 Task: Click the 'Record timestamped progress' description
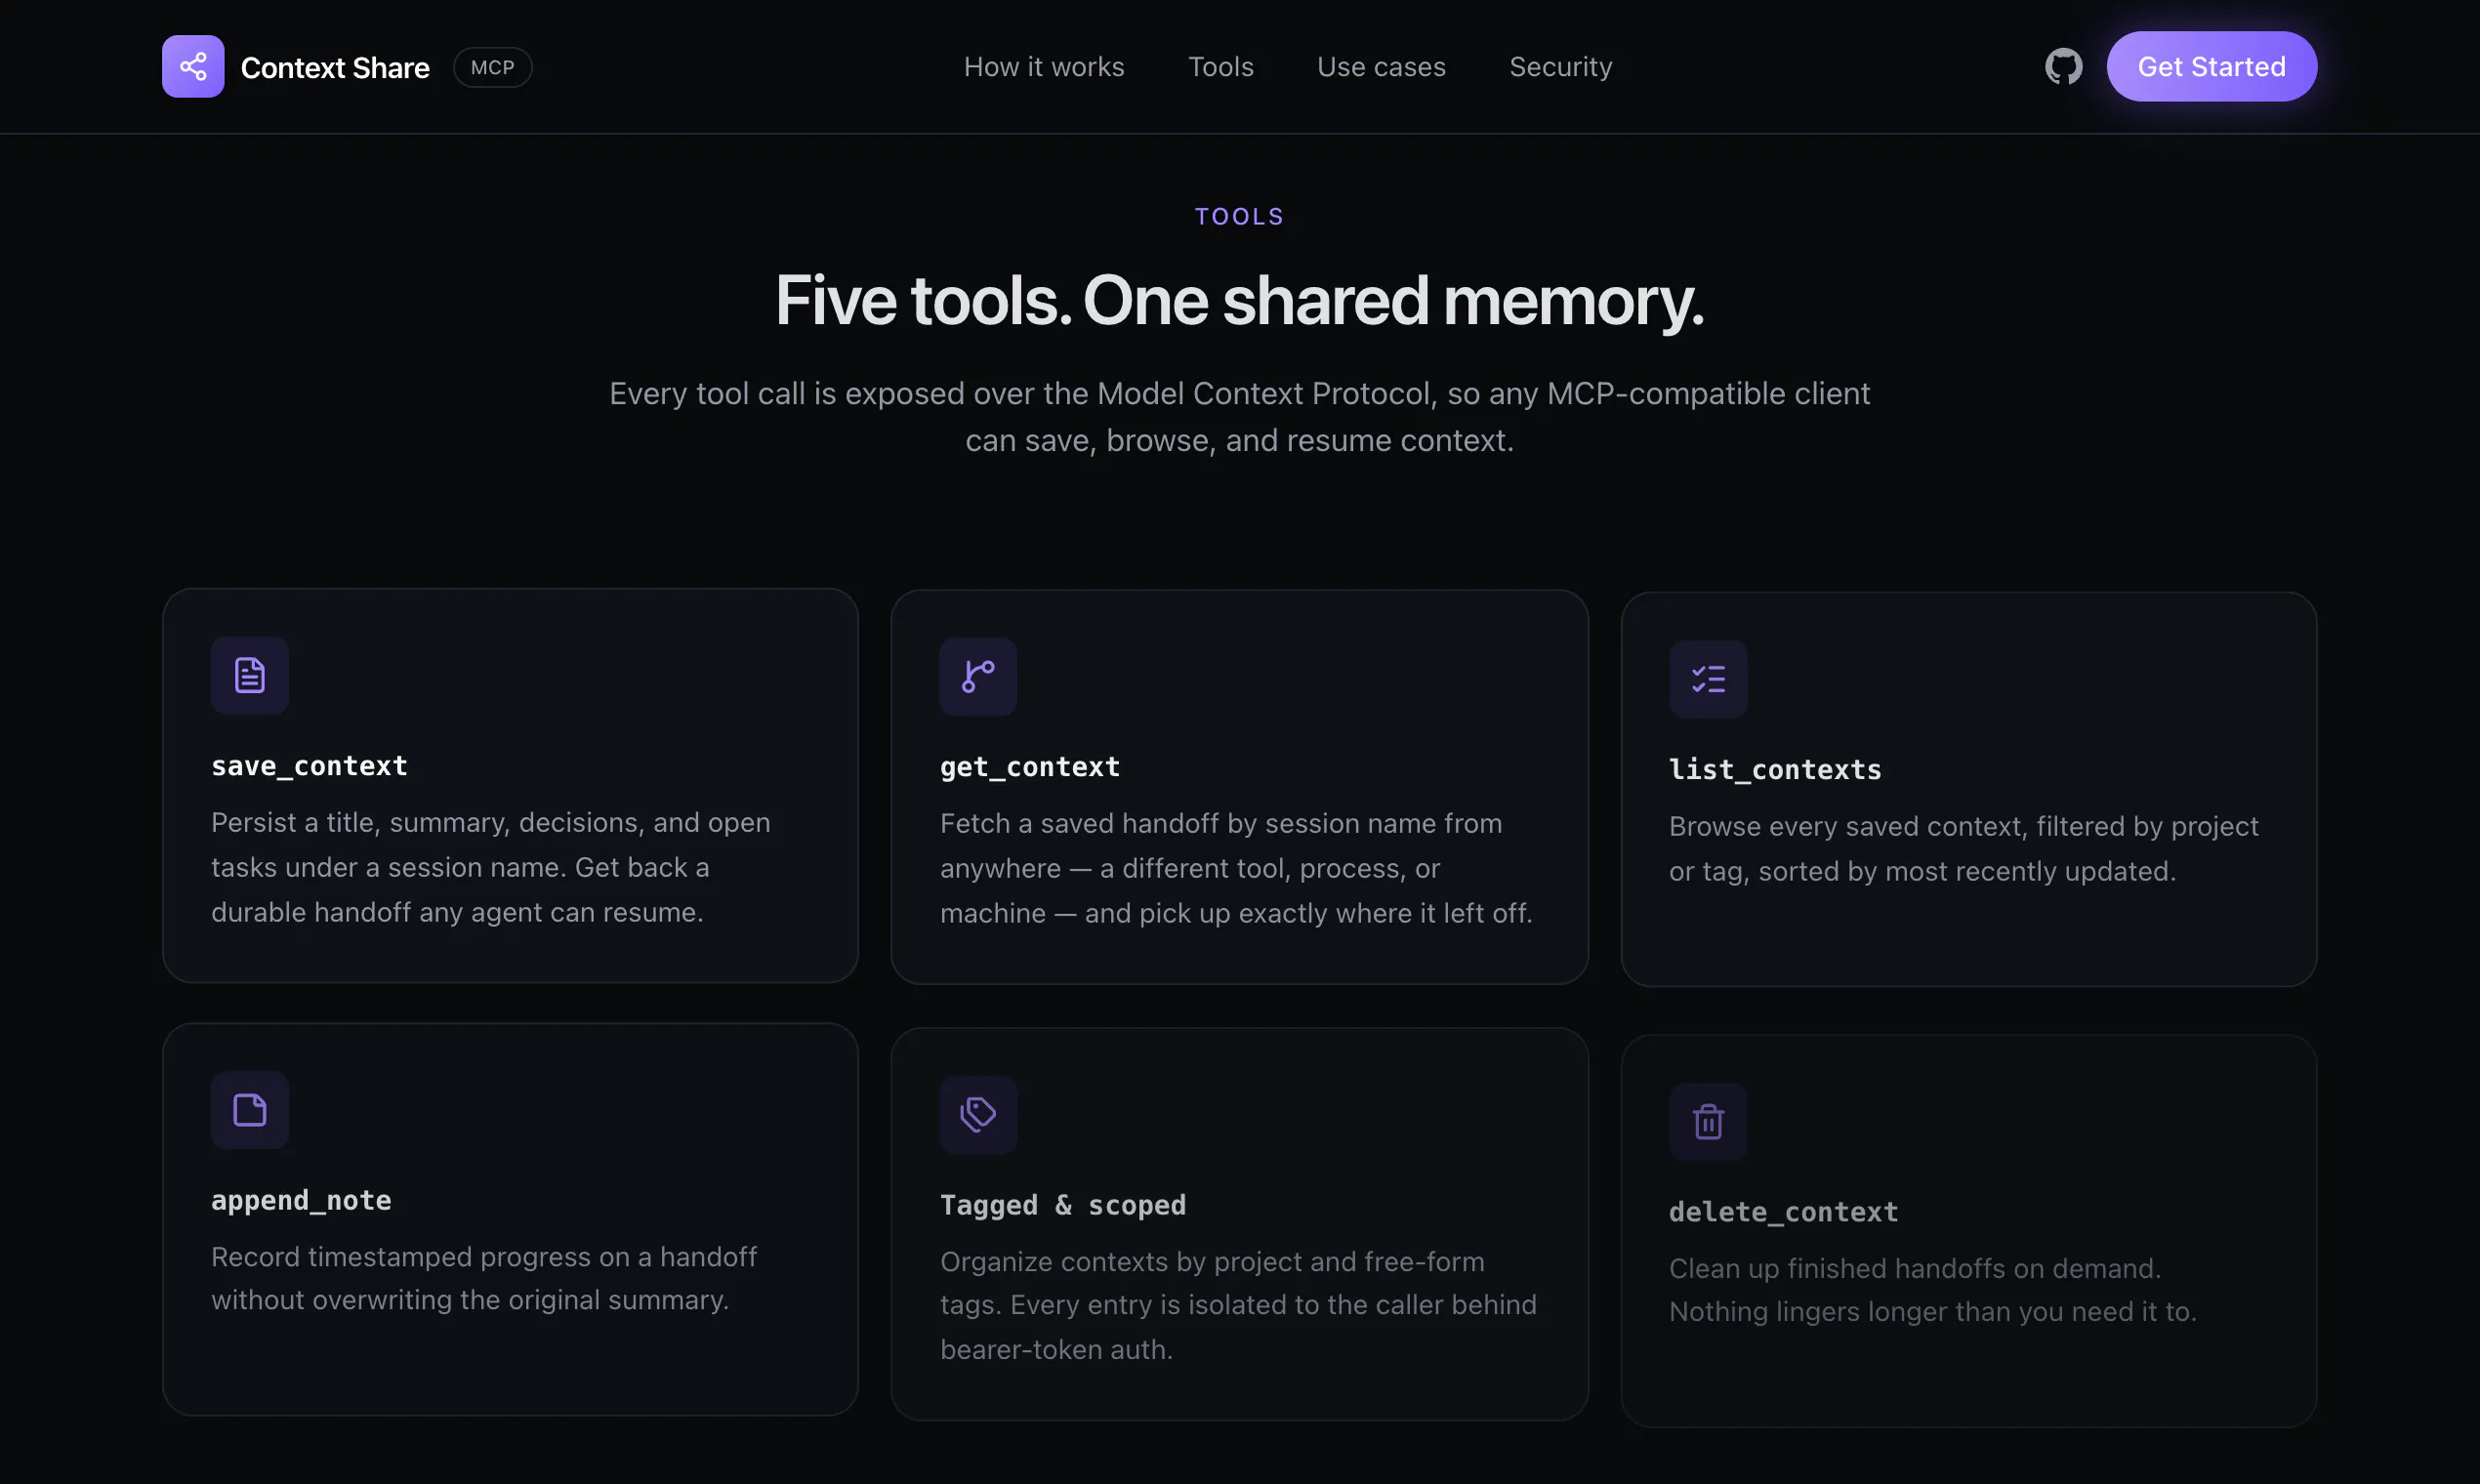(484, 1278)
